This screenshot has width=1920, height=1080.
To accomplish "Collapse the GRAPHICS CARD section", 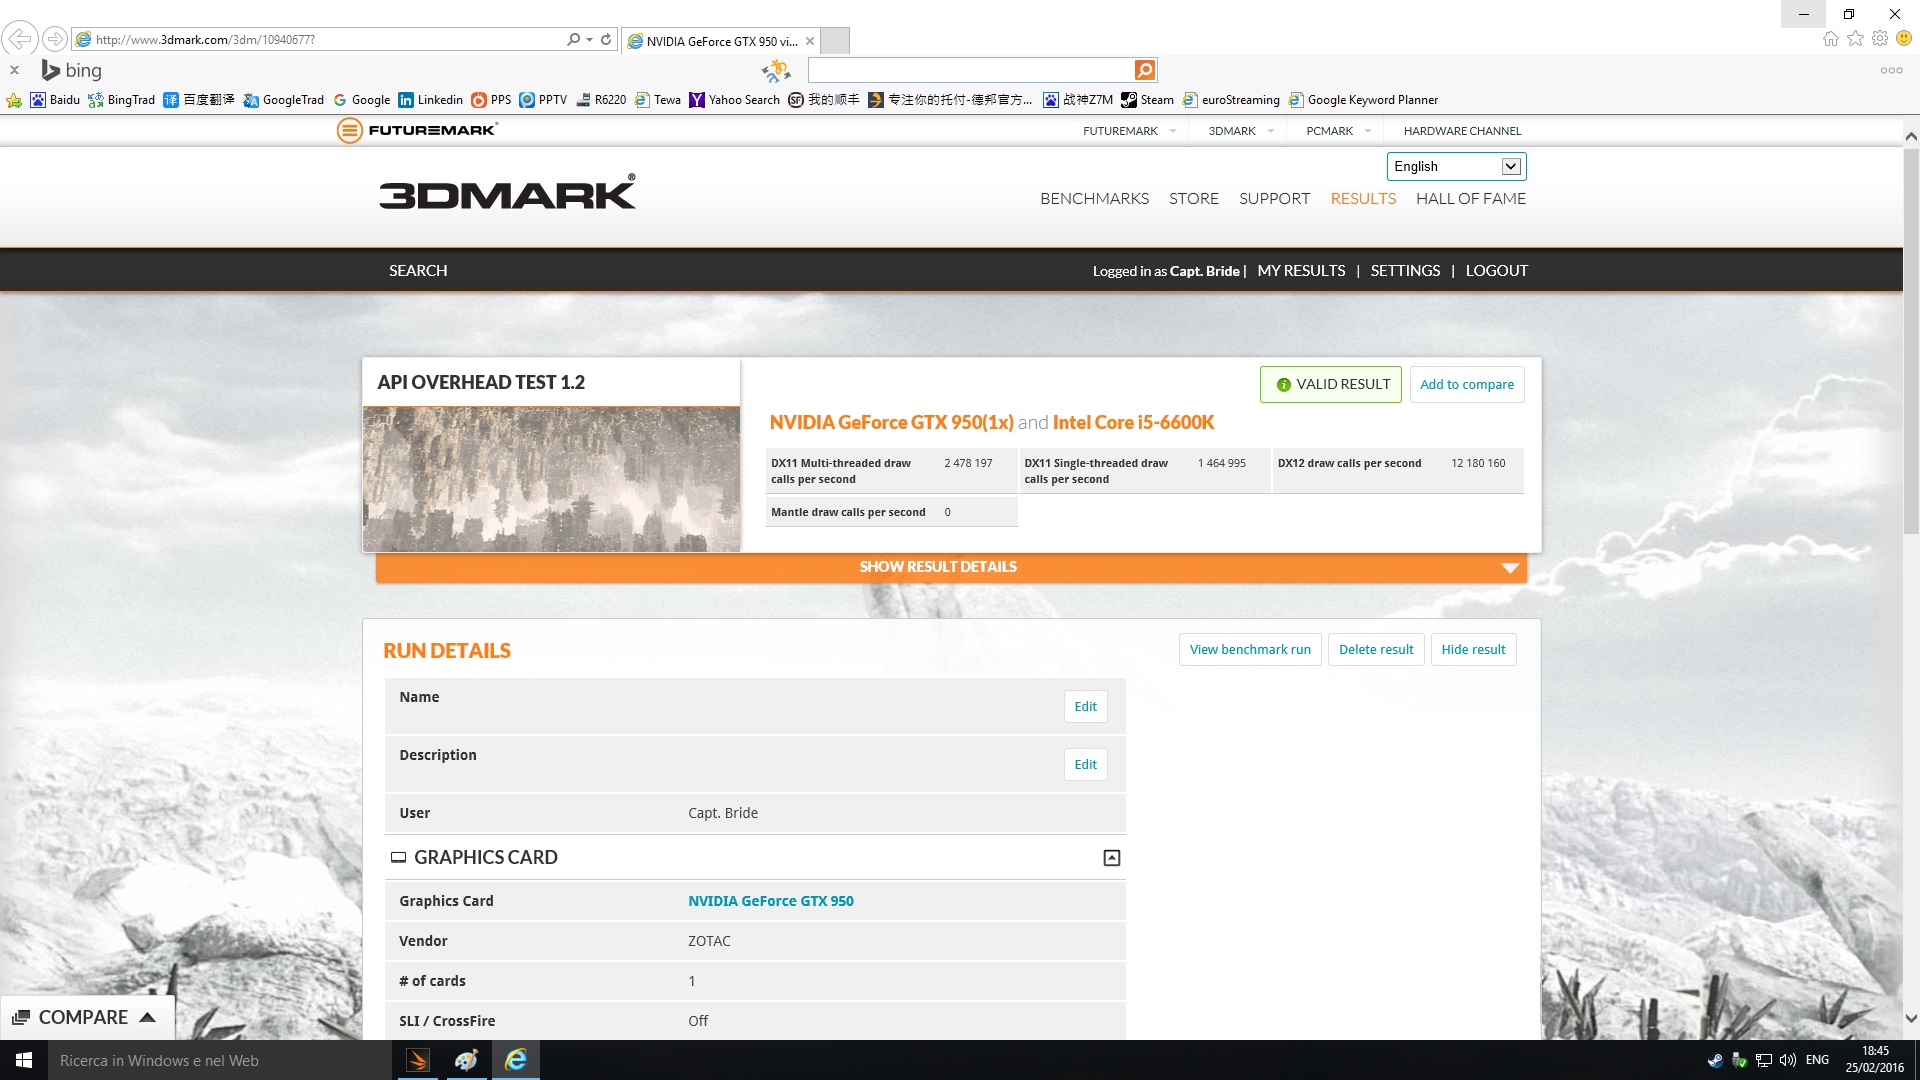I will click(x=1111, y=858).
